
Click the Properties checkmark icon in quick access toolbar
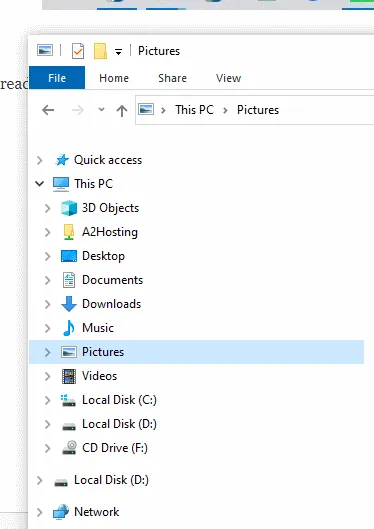(x=78, y=51)
